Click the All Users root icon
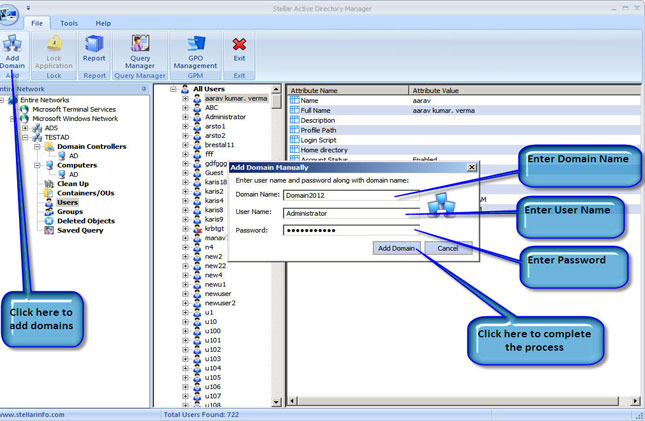 pyautogui.click(x=185, y=89)
